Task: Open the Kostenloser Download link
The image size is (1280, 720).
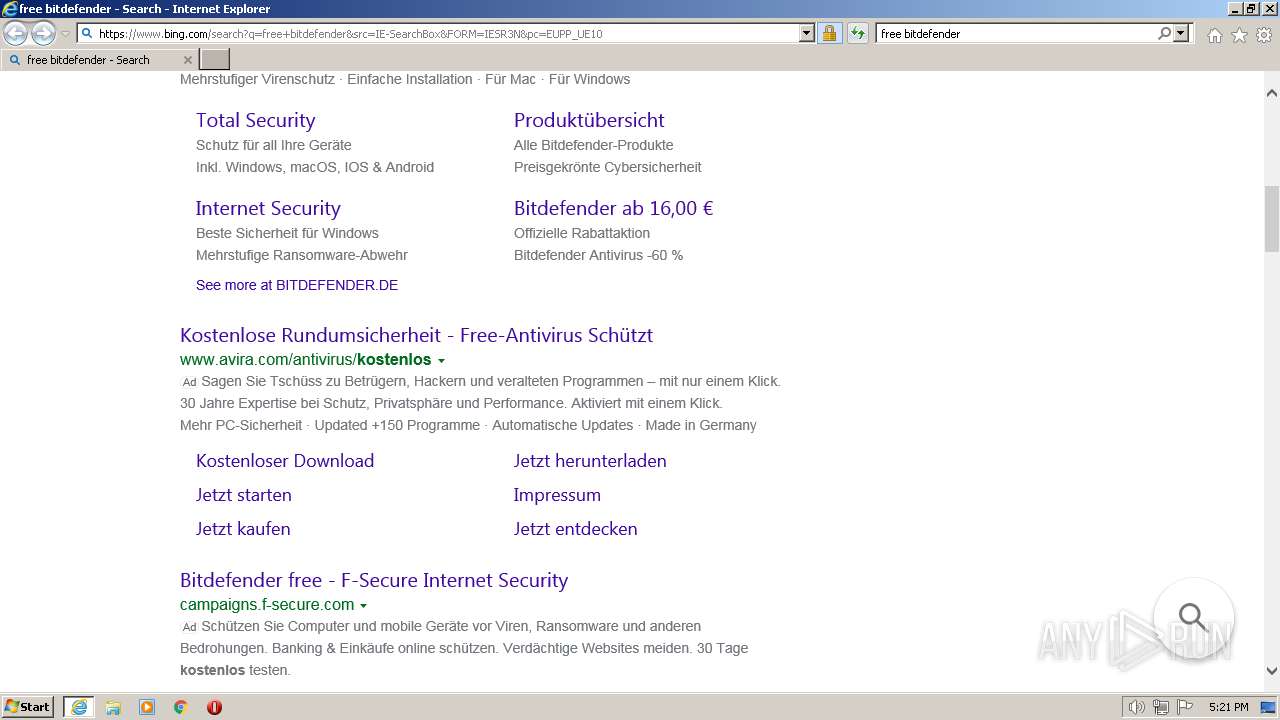Action: click(x=285, y=461)
